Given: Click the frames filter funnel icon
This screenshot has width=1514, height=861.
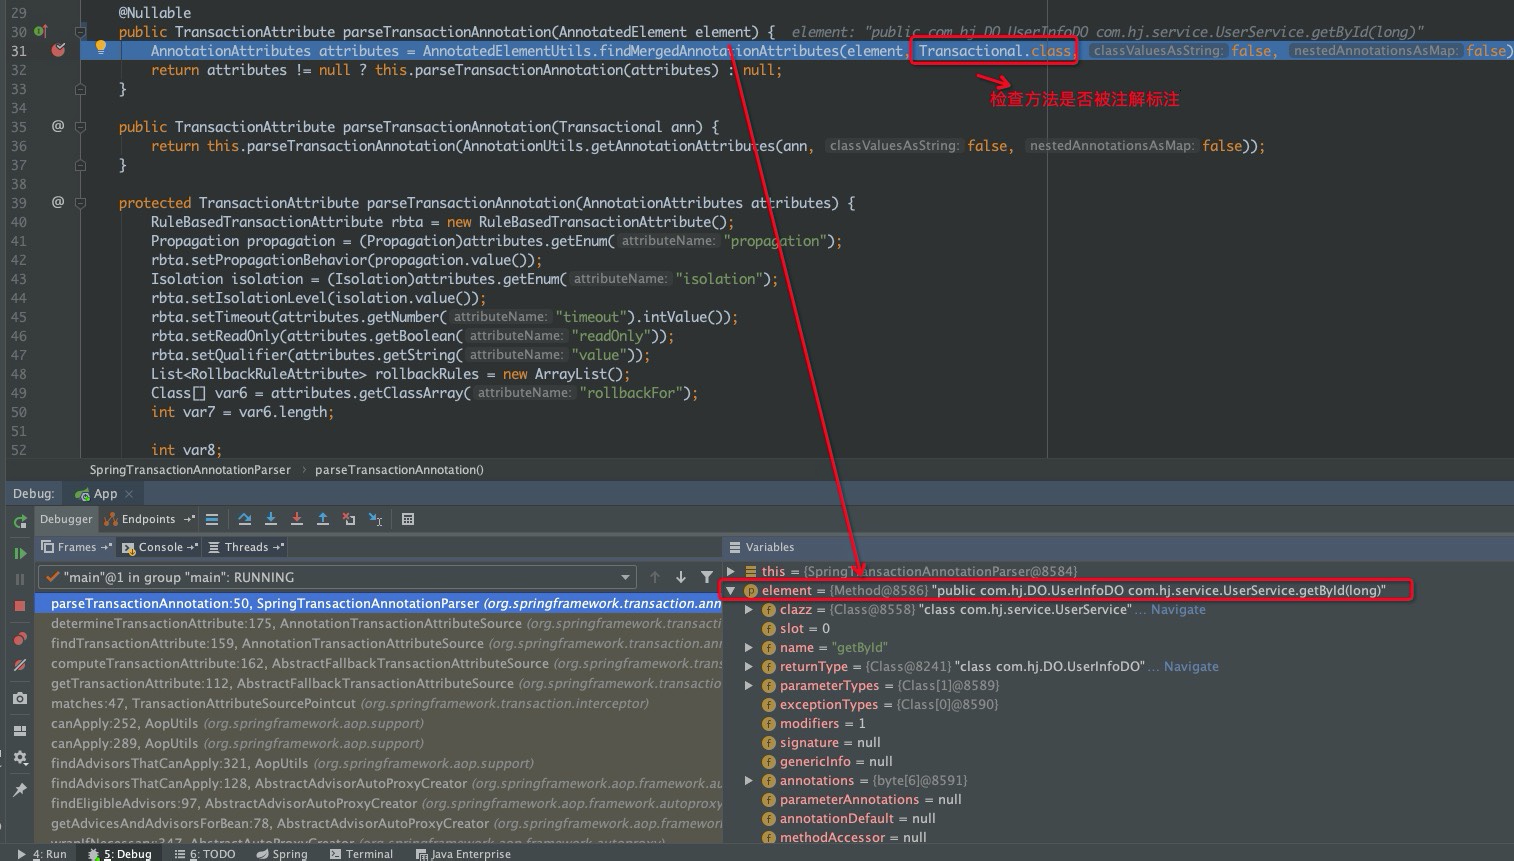Looking at the screenshot, I should click(x=707, y=577).
